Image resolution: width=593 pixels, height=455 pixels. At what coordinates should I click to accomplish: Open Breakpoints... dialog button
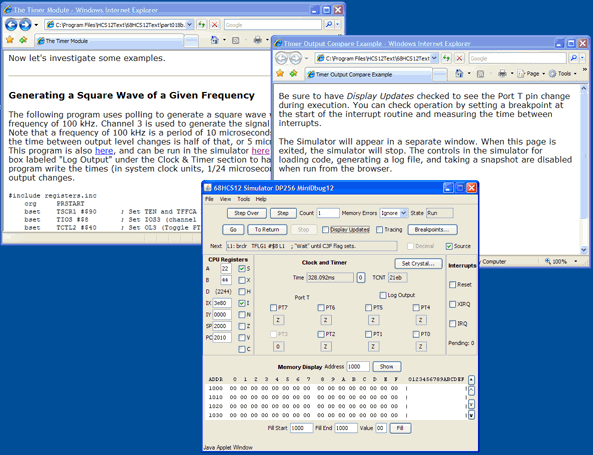pyautogui.click(x=432, y=230)
